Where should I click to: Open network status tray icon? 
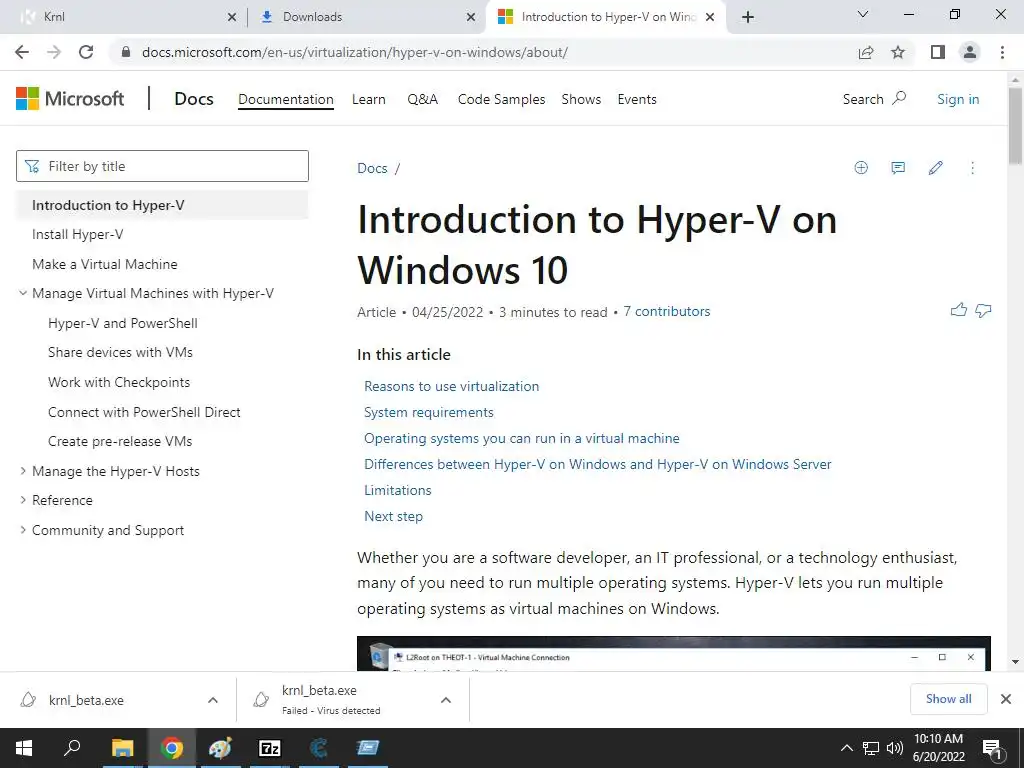click(x=871, y=748)
